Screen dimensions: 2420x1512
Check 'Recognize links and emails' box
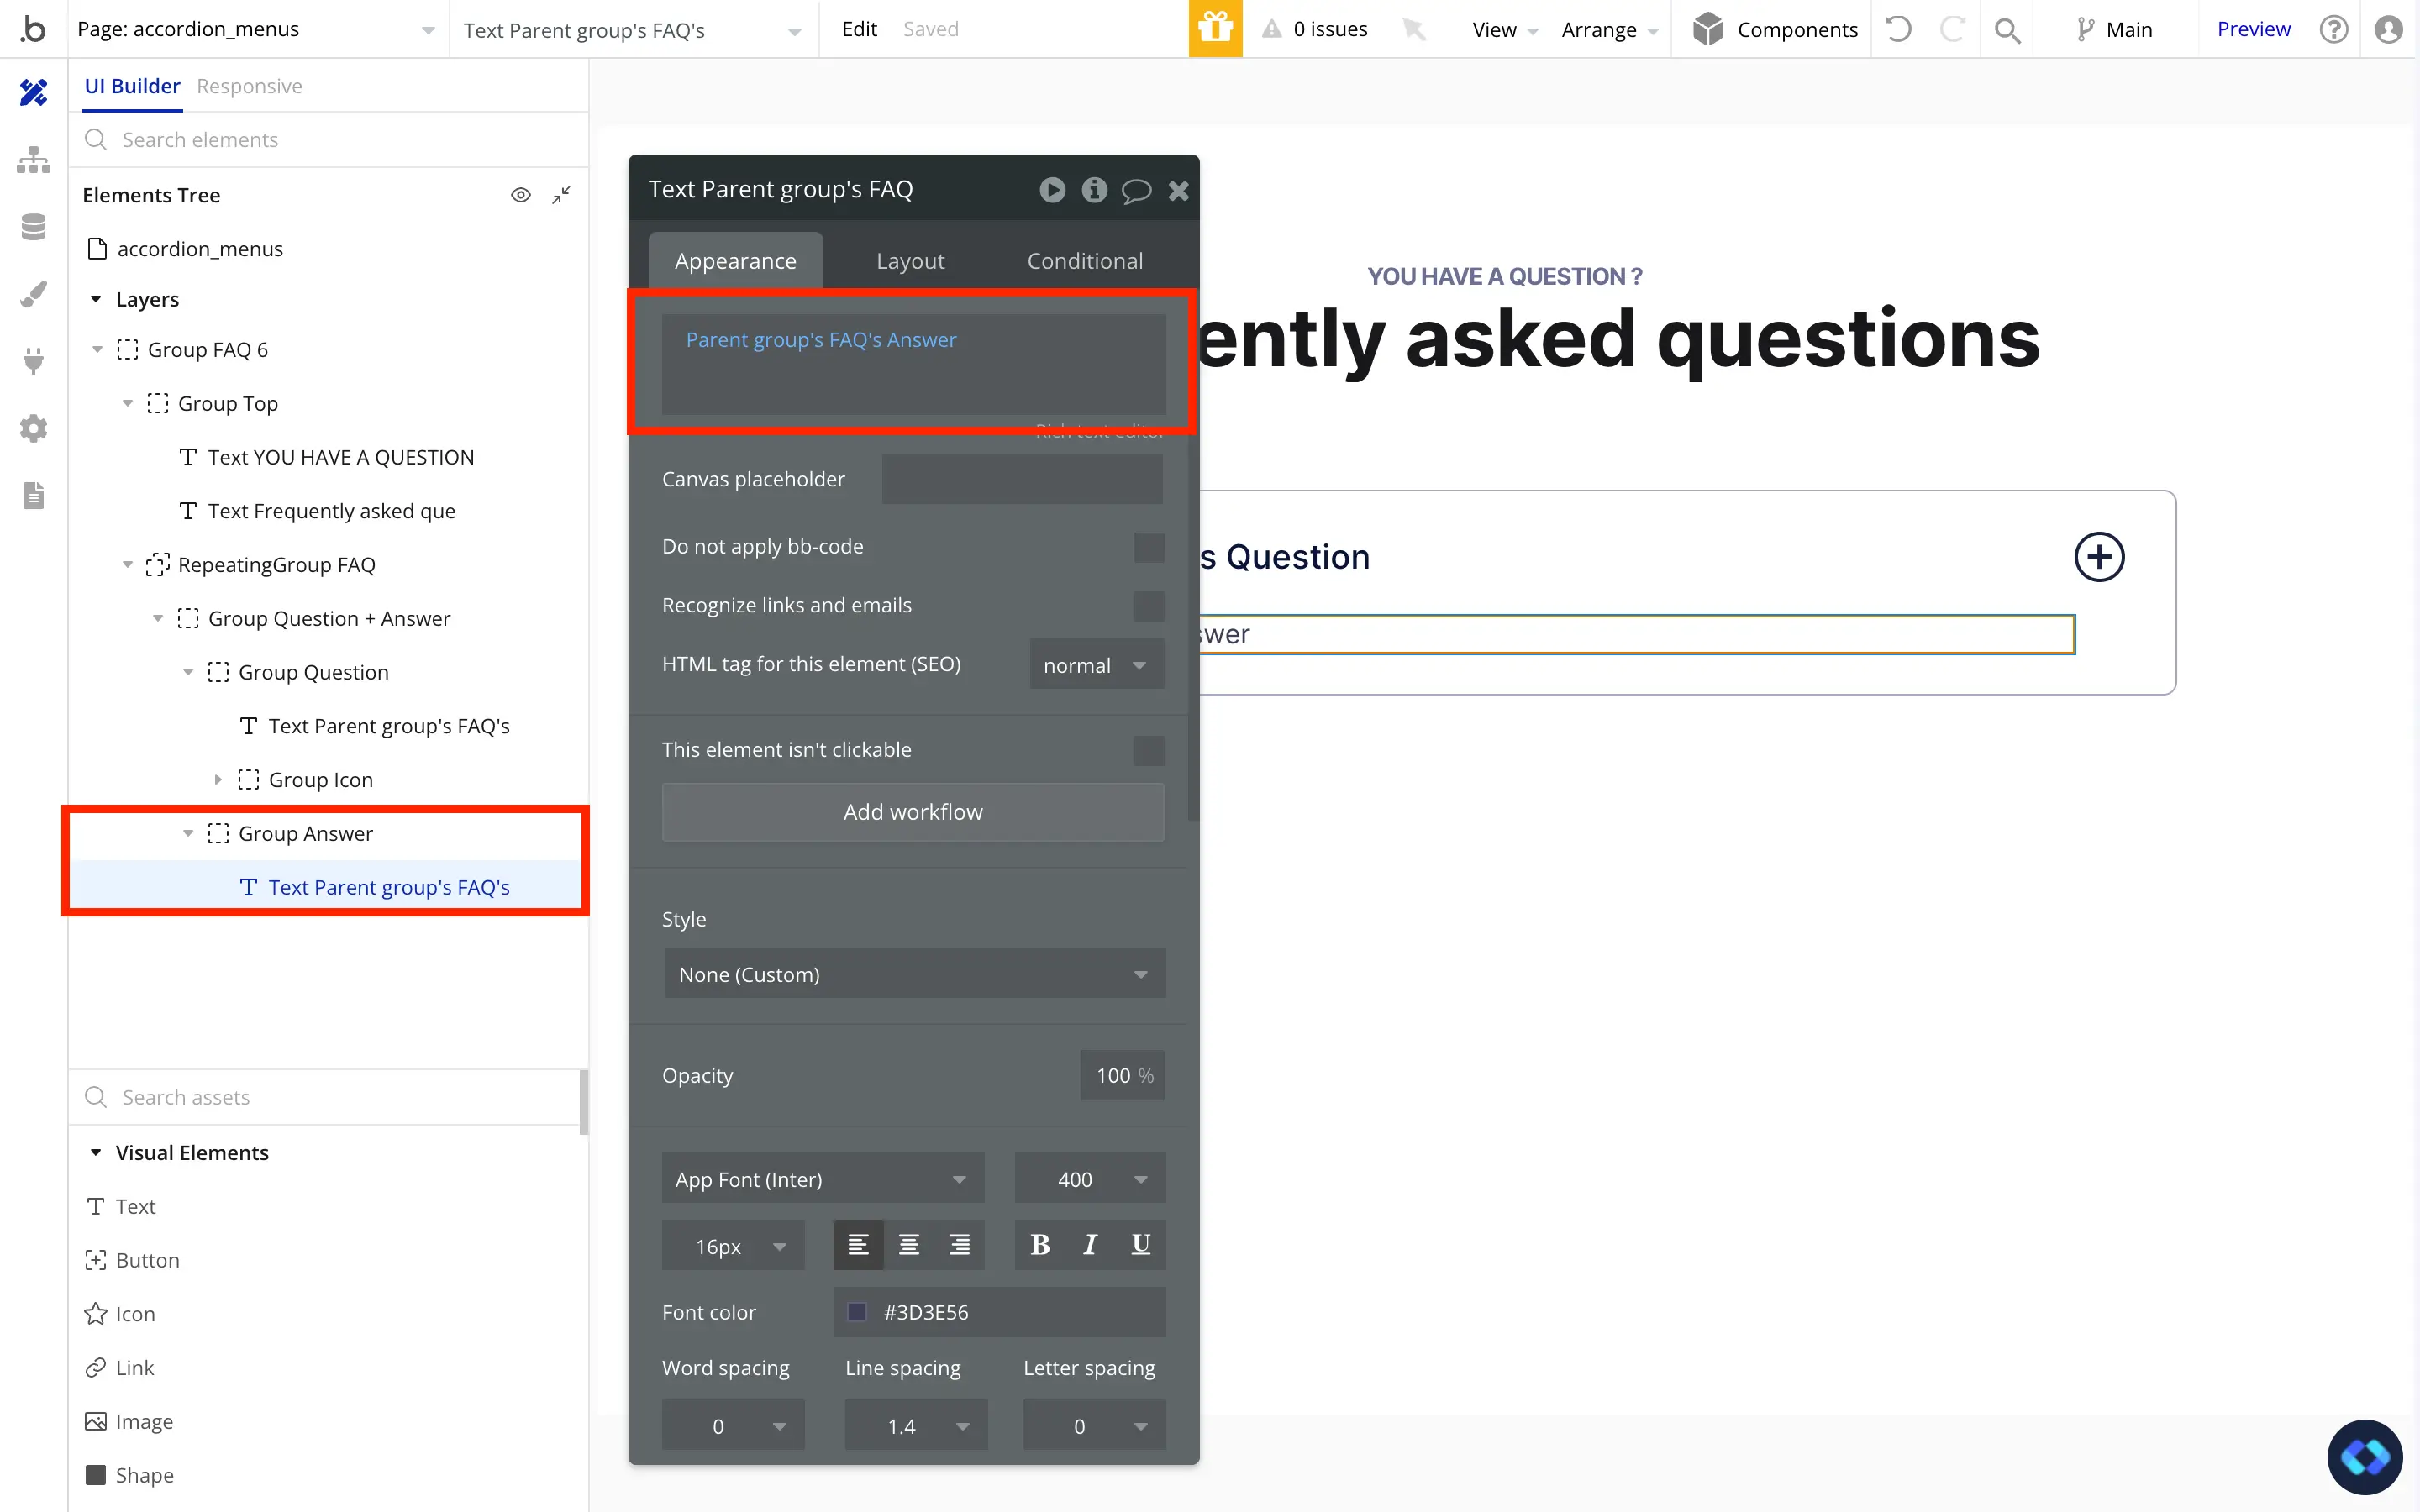tap(1148, 606)
